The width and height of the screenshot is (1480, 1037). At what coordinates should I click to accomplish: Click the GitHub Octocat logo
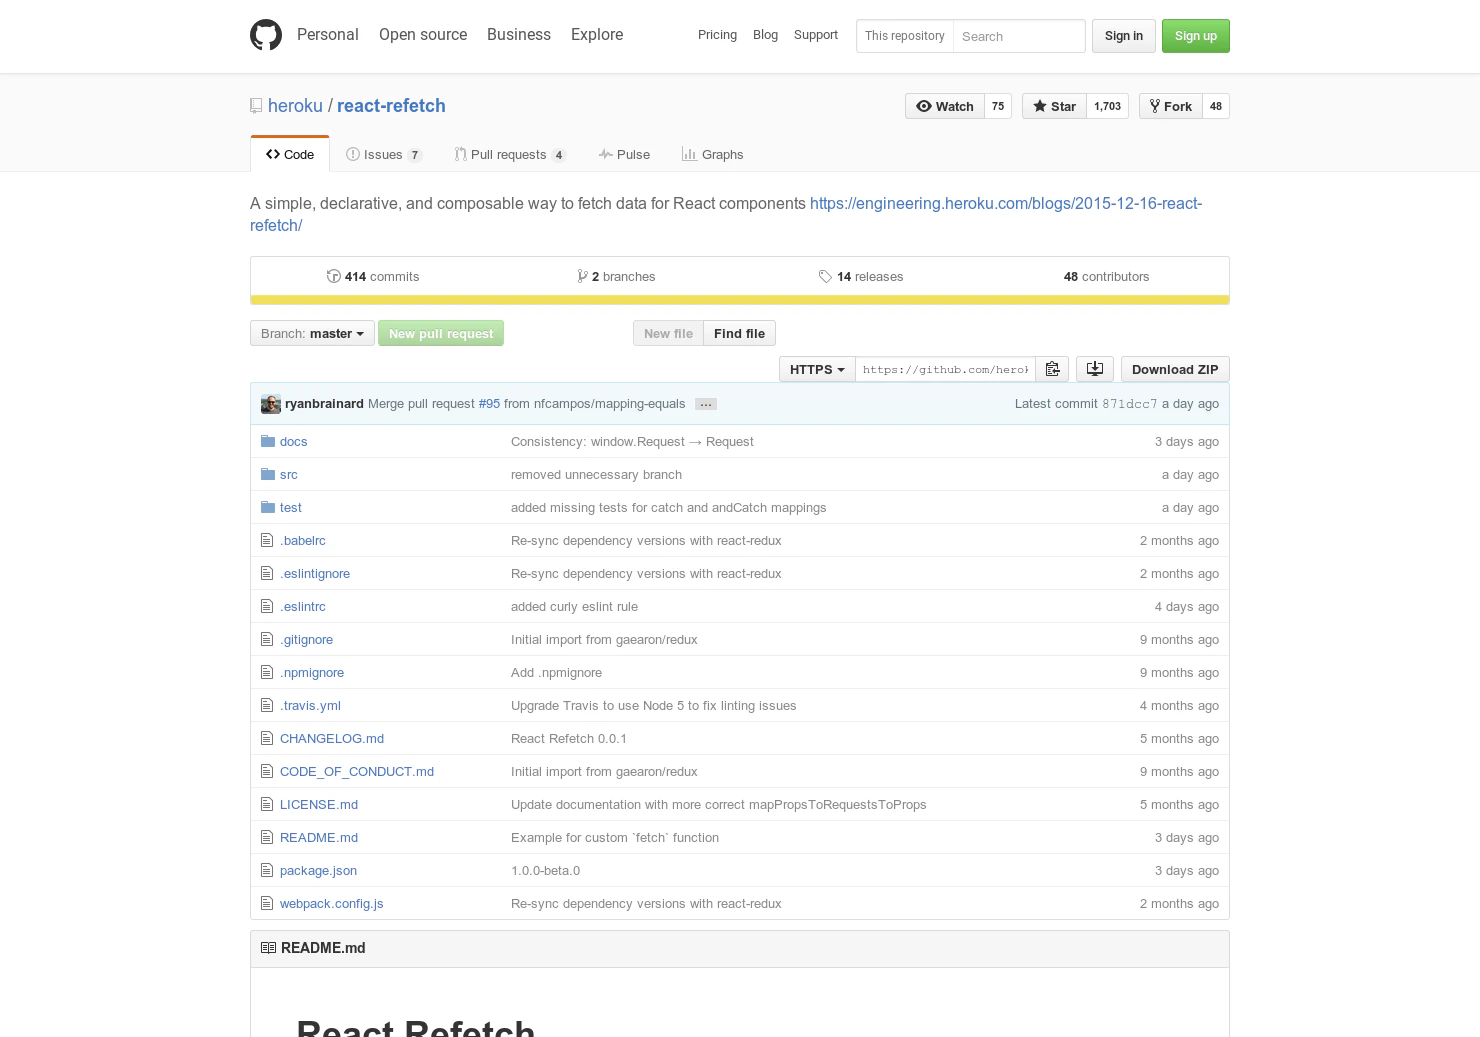(x=265, y=34)
